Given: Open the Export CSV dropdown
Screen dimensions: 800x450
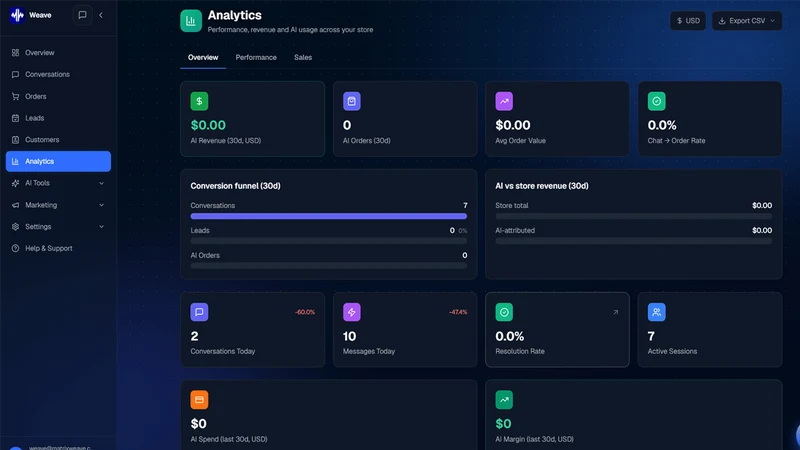Looking at the screenshot, I should (746, 21).
